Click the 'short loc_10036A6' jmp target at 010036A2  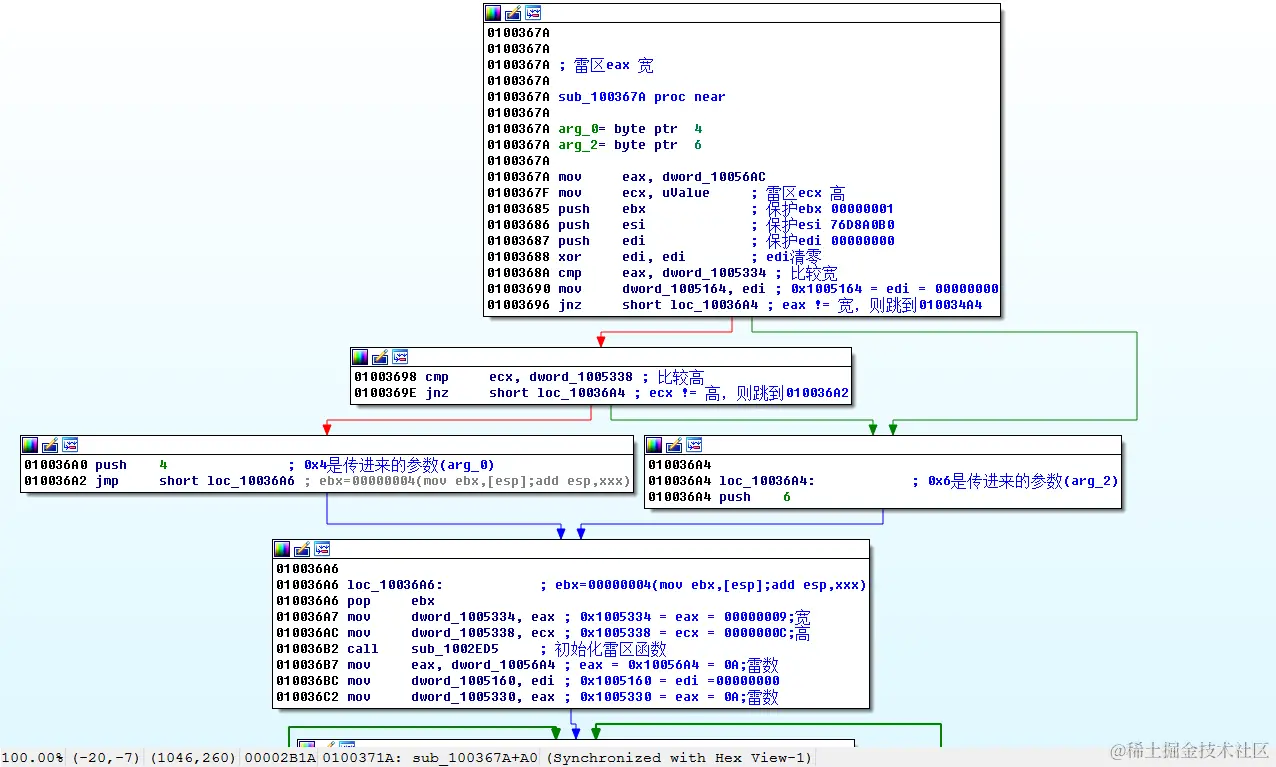[227, 481]
